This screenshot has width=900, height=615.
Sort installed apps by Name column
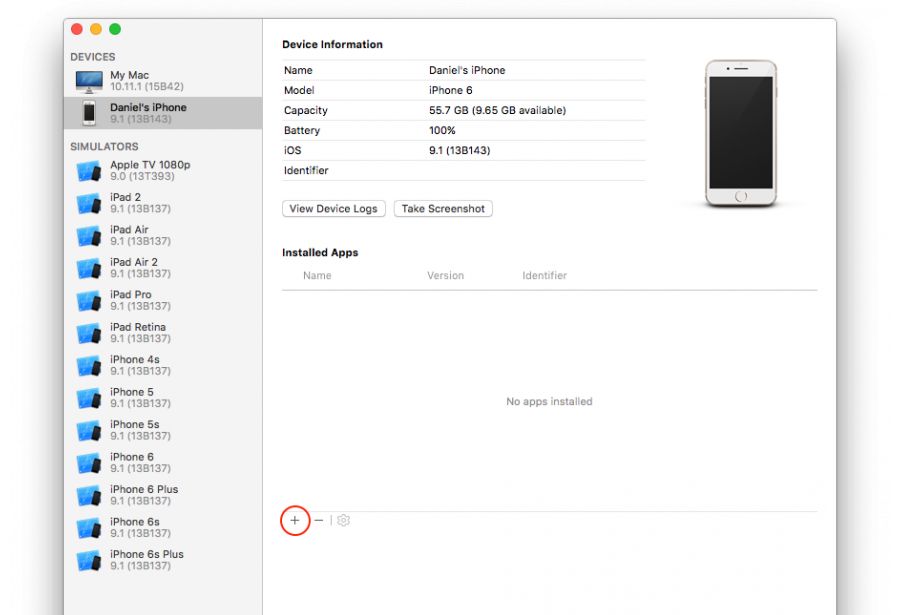[317, 276]
